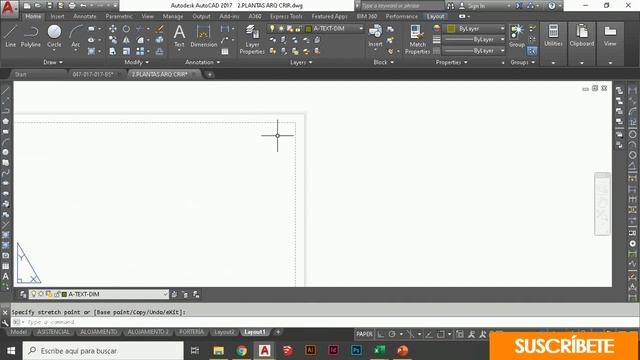Click the Plot (print) icon in quick access toolbar
The height and width of the screenshot is (360, 640).
(x=72, y=6)
